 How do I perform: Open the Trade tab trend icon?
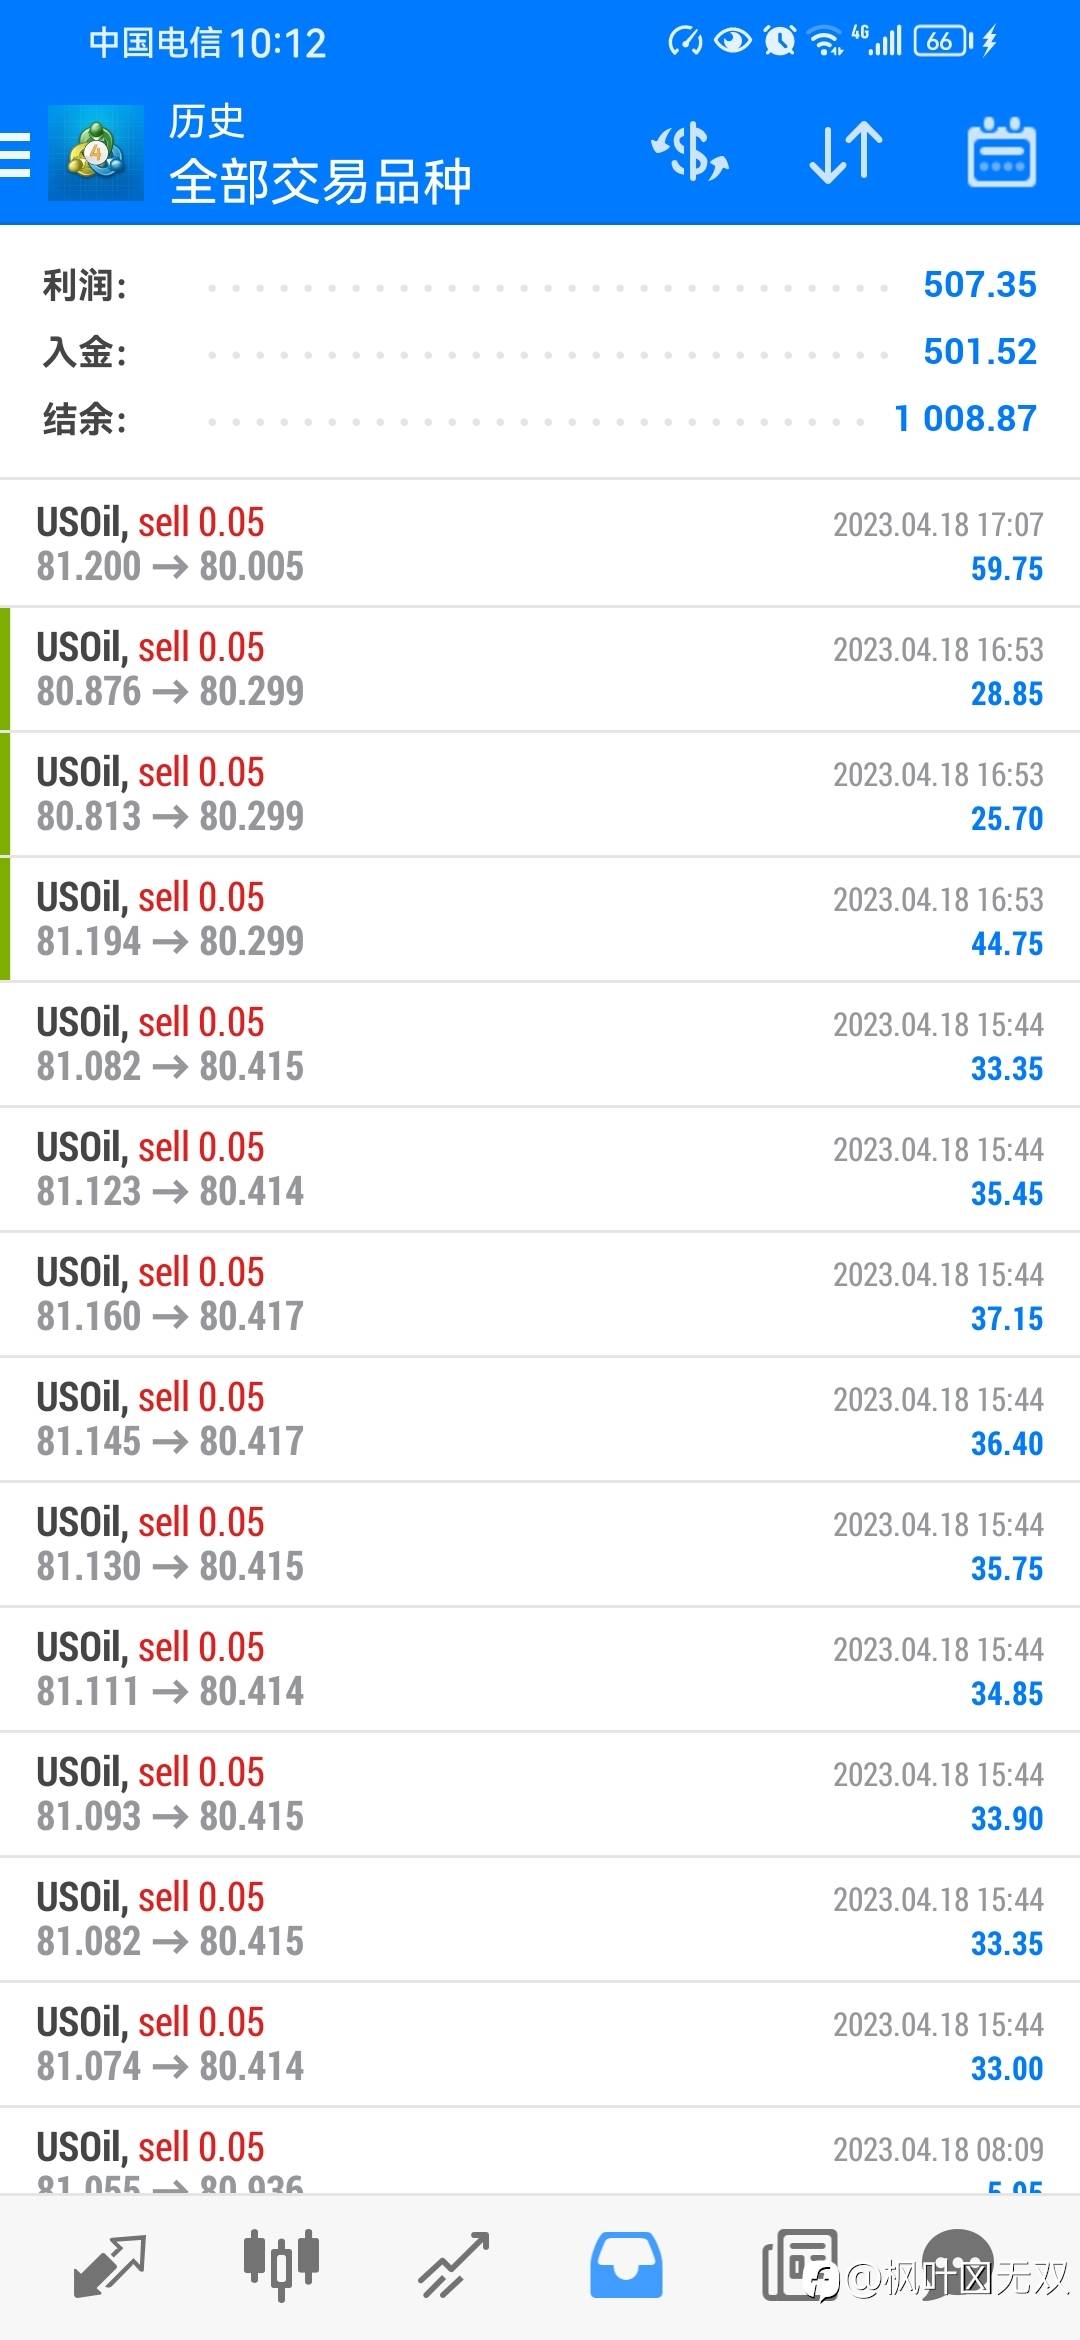click(454, 2265)
